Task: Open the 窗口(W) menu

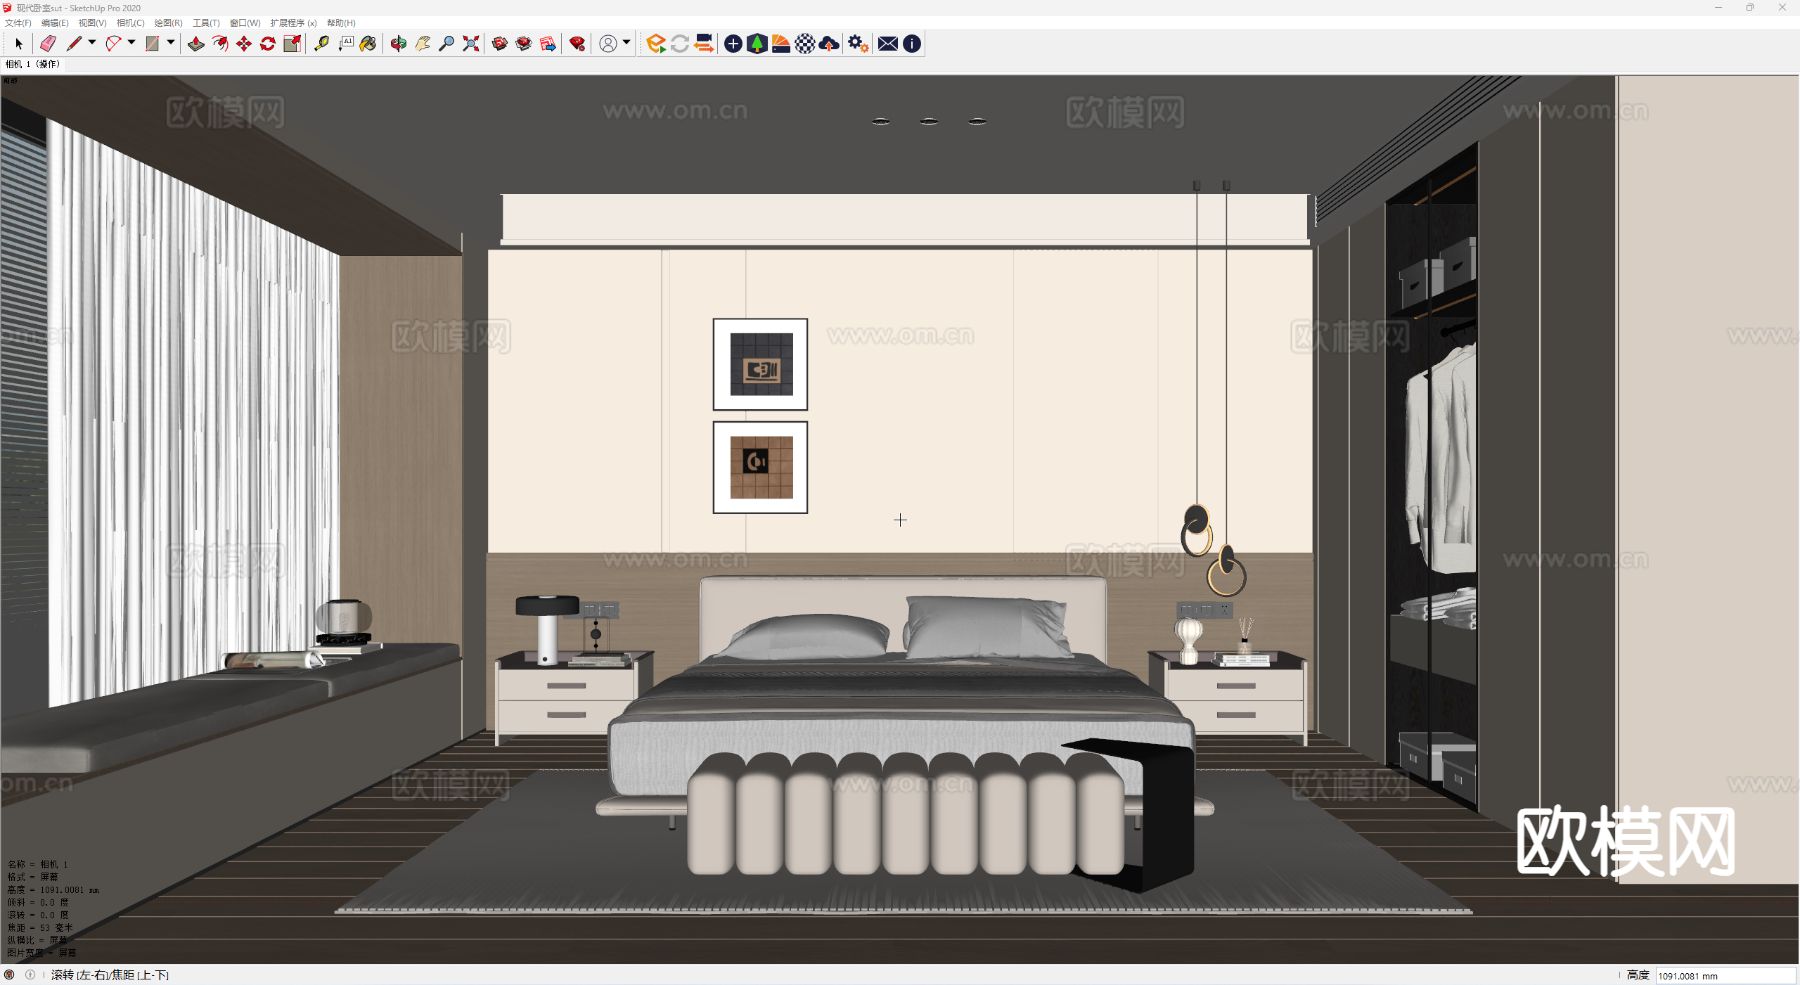Action: click(x=245, y=23)
